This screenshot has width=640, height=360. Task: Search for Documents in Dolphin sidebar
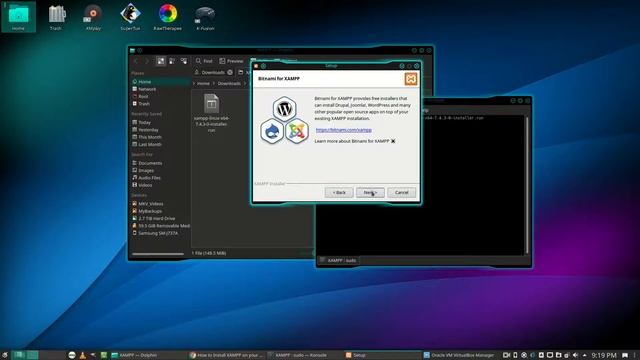tap(160, 163)
